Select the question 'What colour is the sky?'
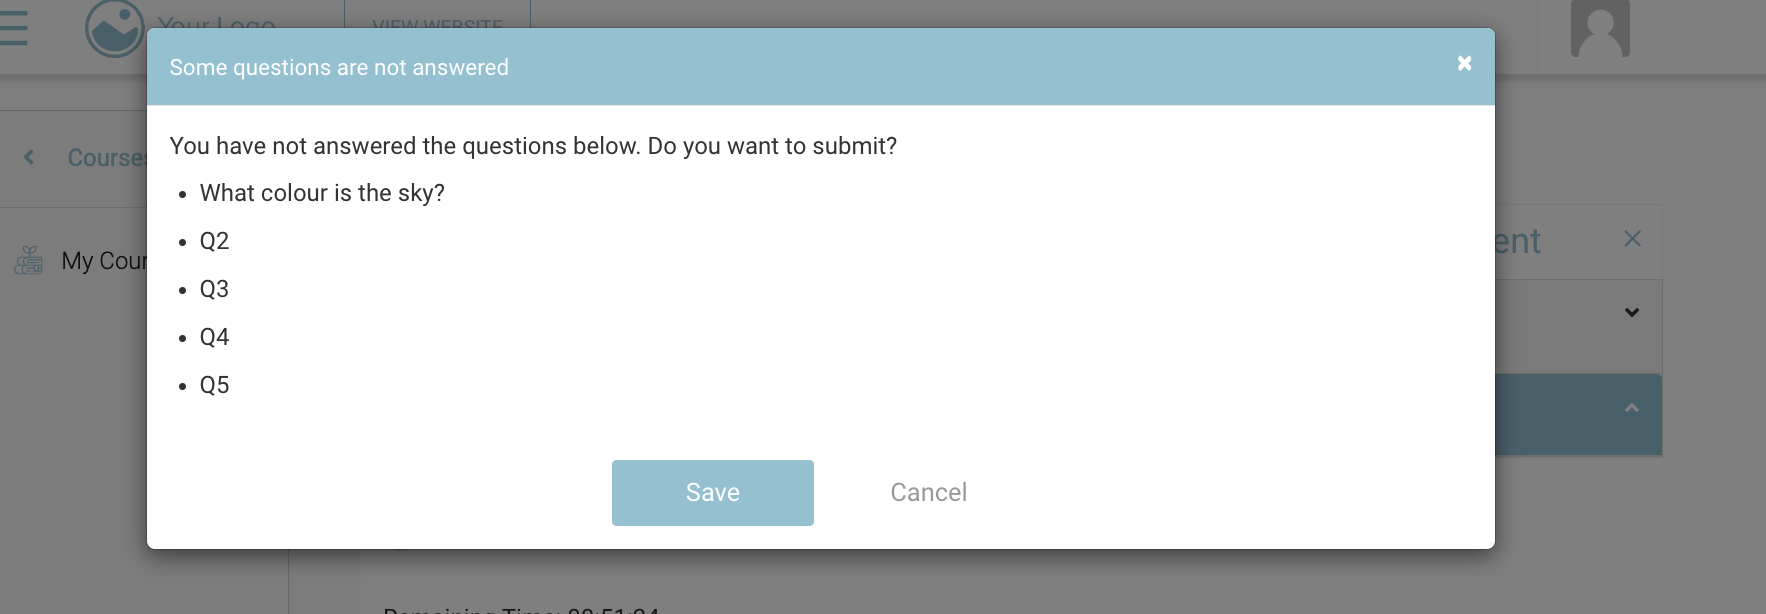This screenshot has width=1766, height=614. (323, 192)
